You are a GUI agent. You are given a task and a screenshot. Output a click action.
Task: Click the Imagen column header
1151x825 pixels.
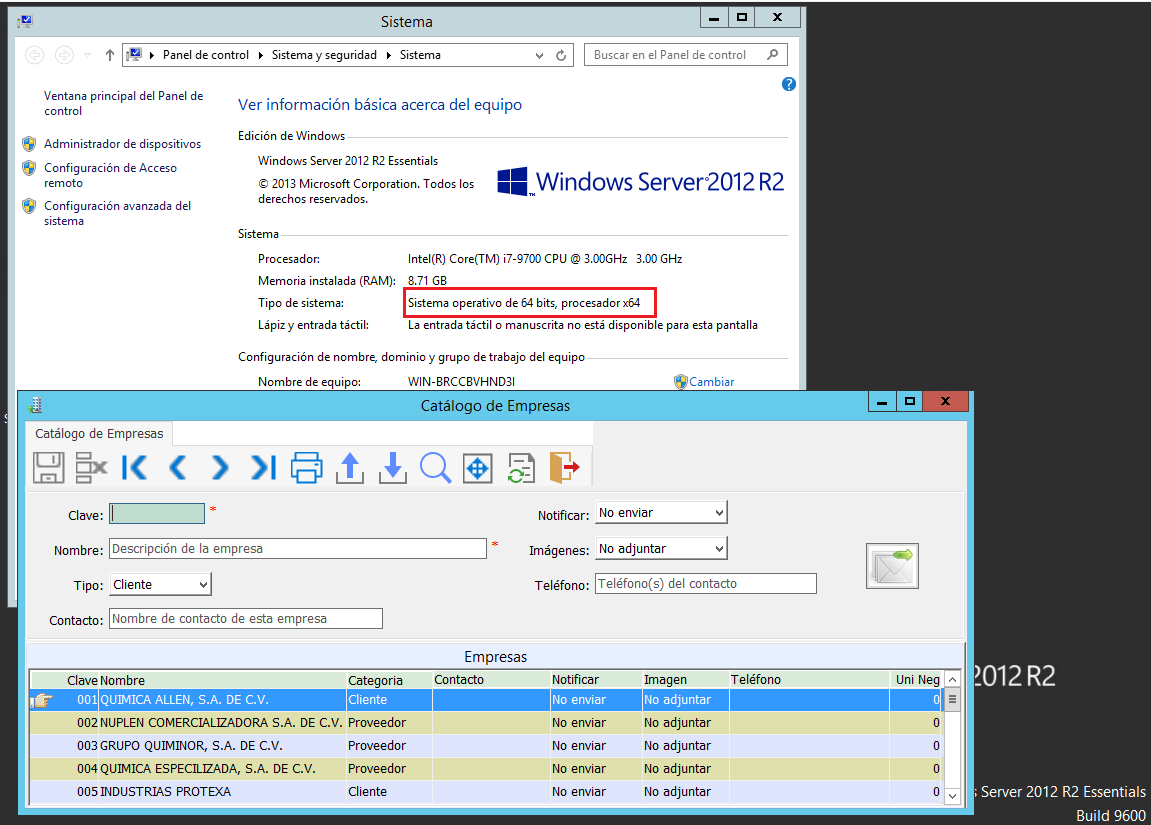[x=686, y=680]
